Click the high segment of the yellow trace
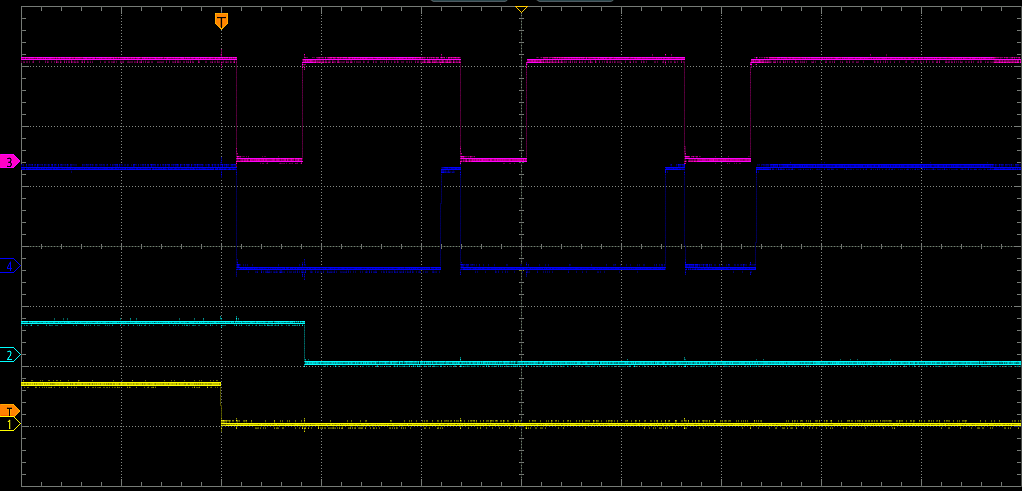Viewport: 1022px width, 491px height. point(120,383)
